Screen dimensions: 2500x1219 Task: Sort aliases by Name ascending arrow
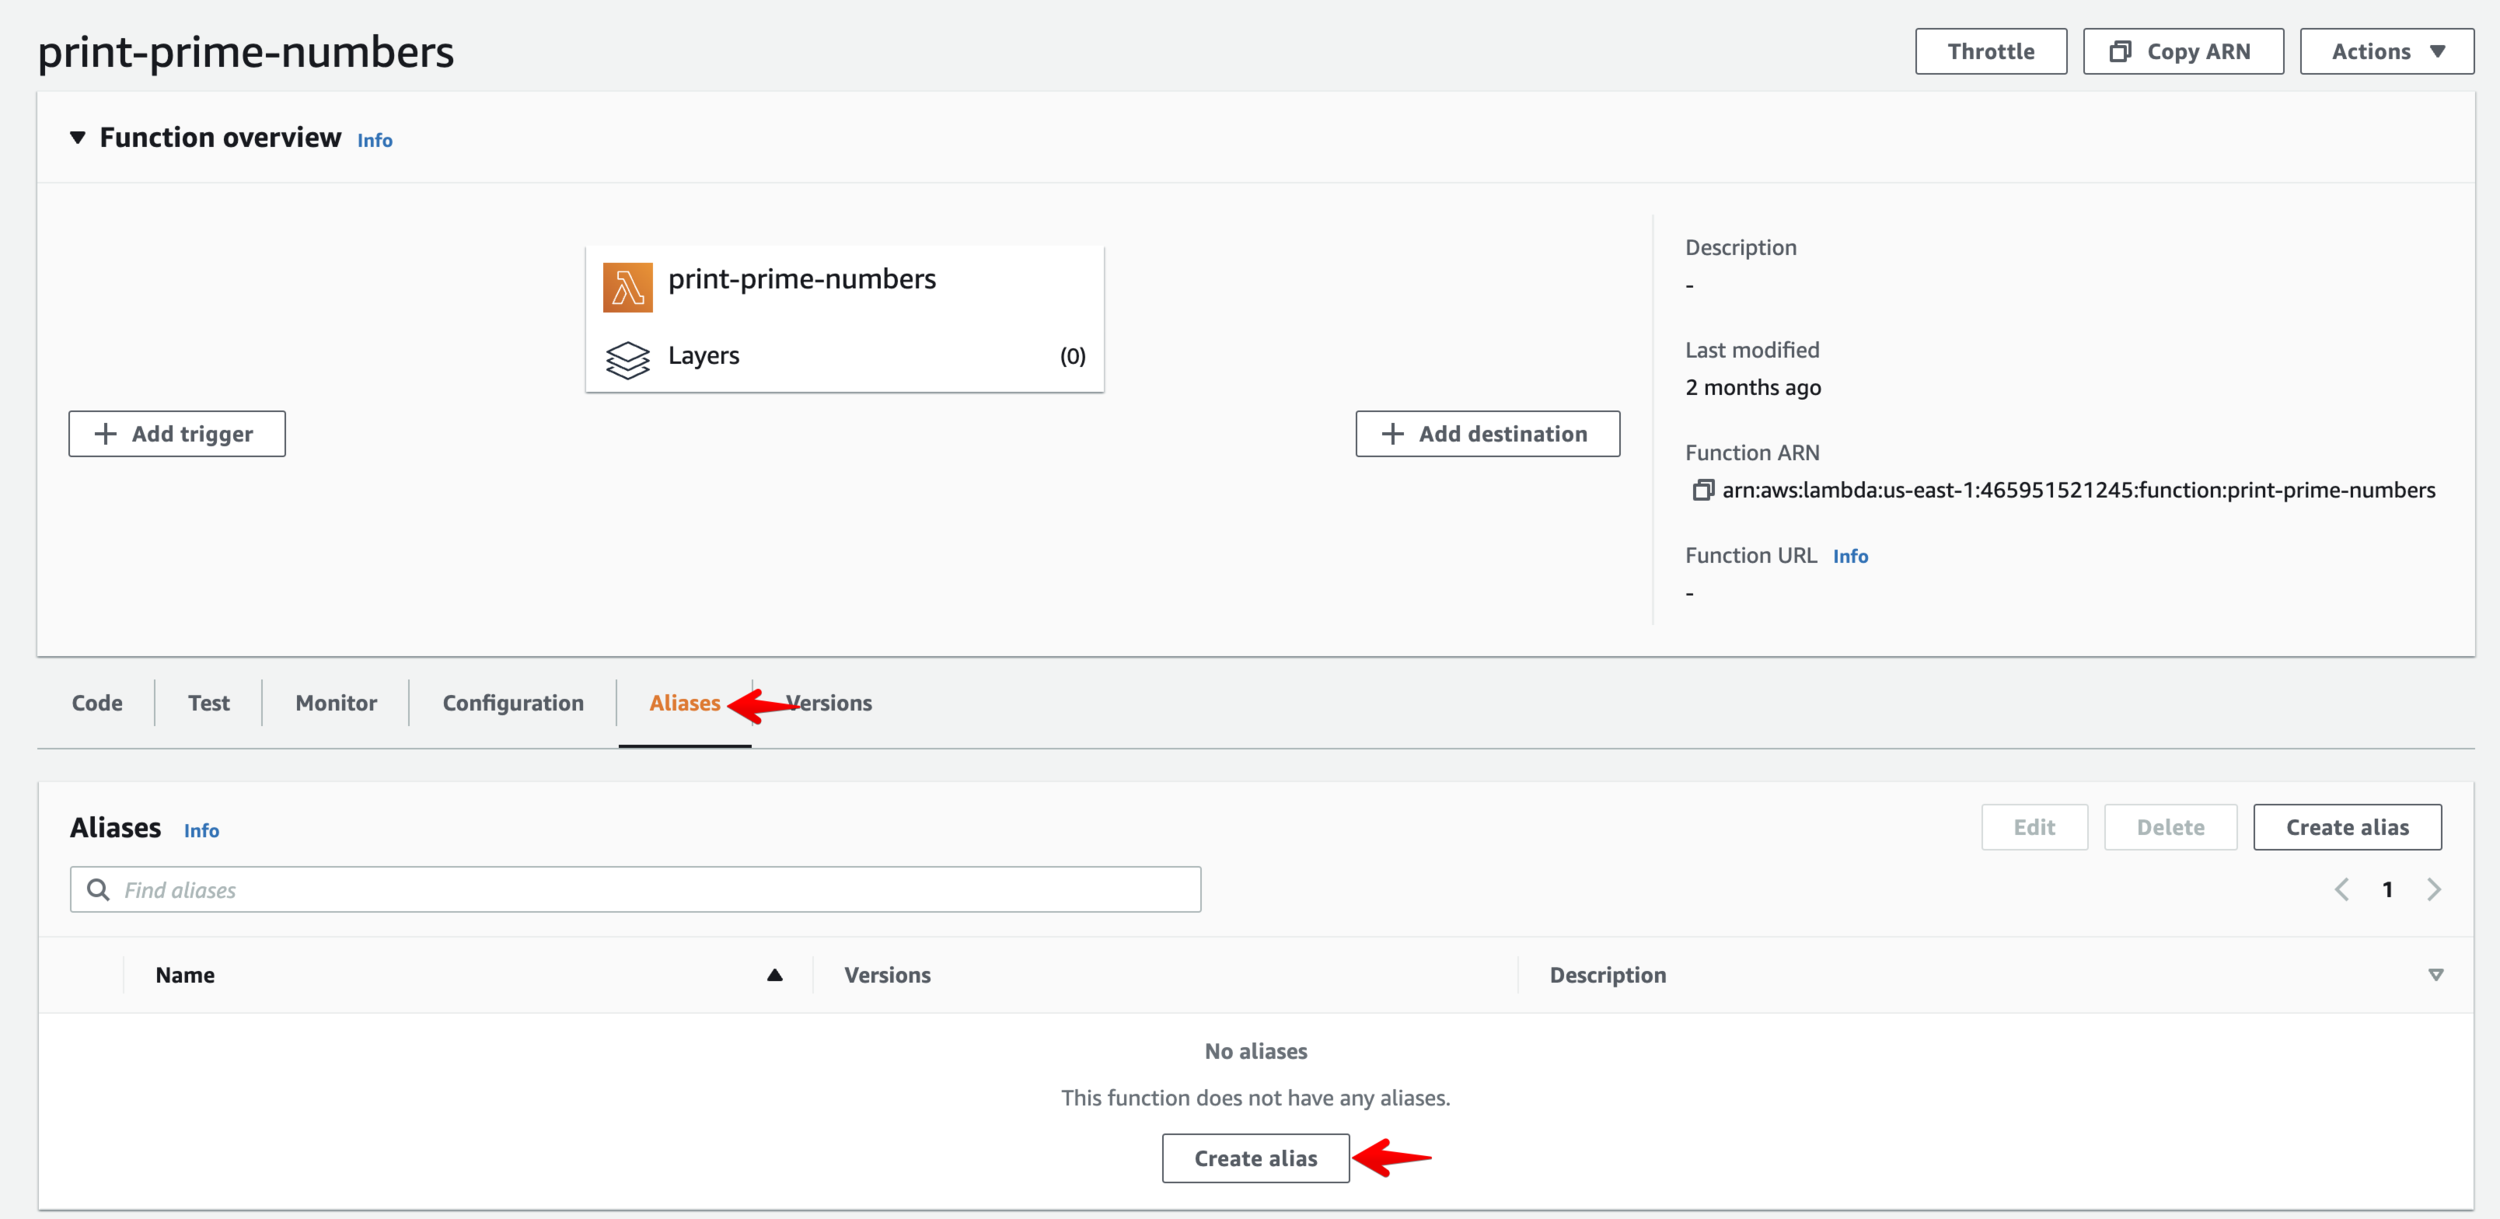click(774, 975)
